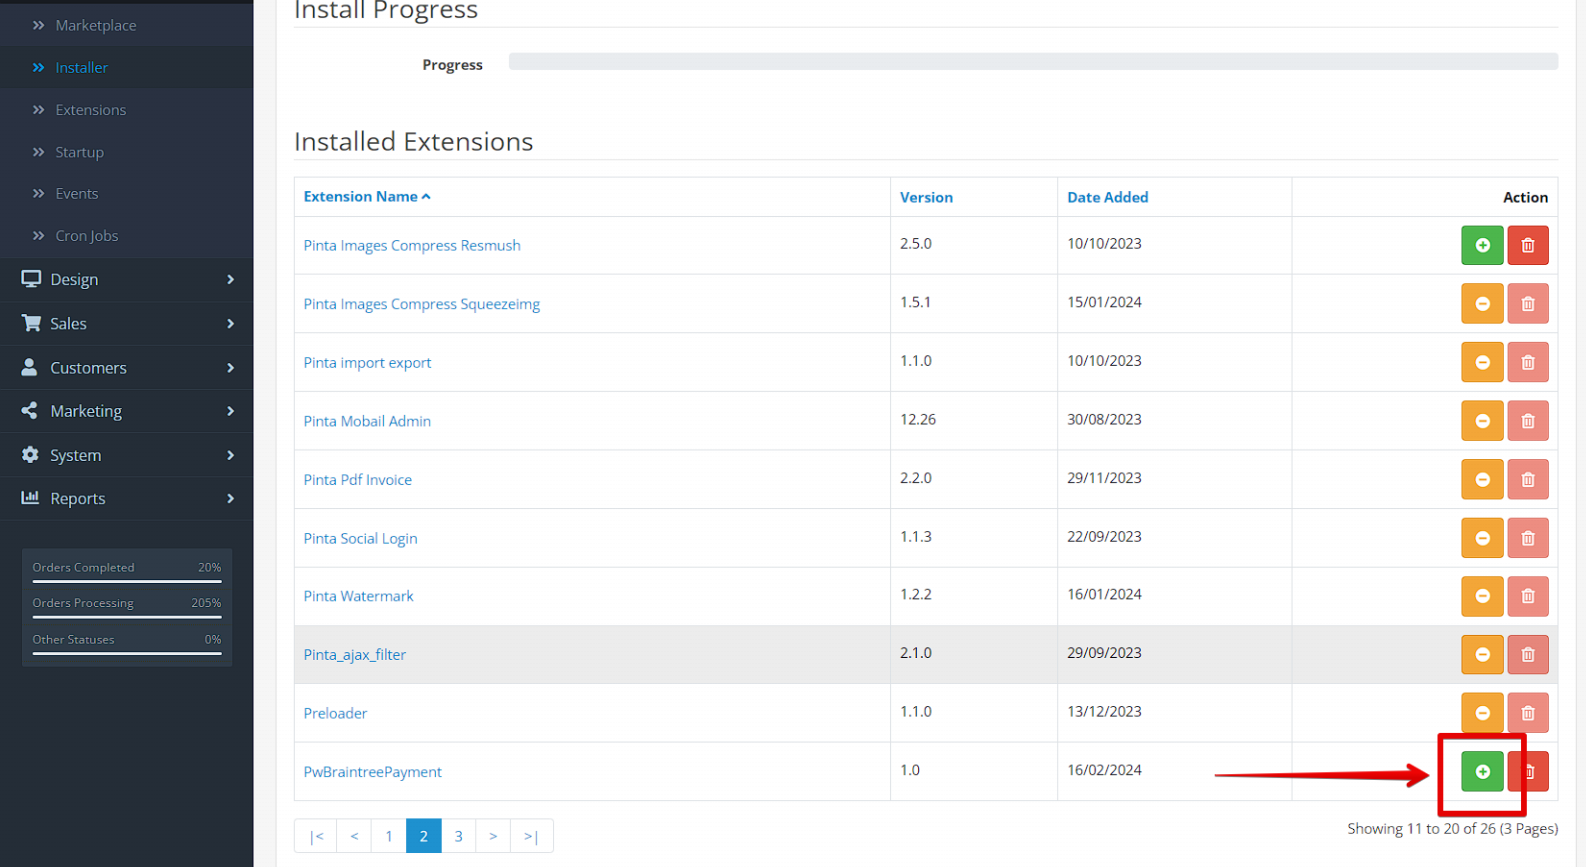Install PwBraintreePayment with green plus button
1586x867 pixels.
[1482, 771]
